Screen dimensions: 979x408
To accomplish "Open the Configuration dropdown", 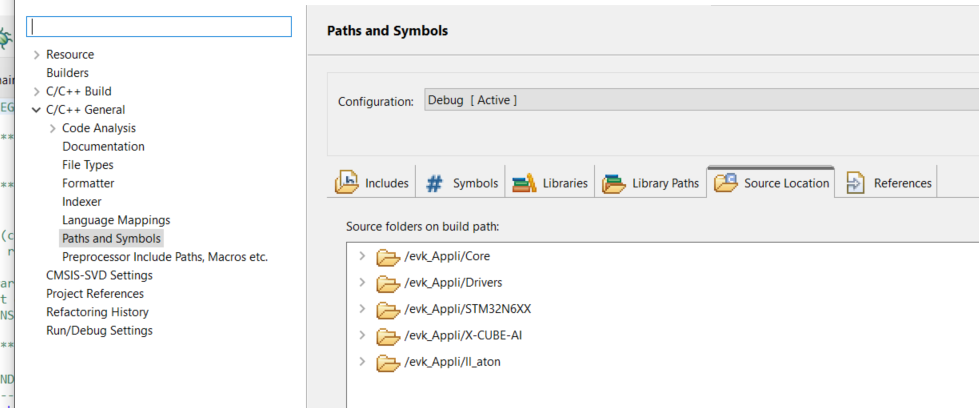I will click(700, 100).
